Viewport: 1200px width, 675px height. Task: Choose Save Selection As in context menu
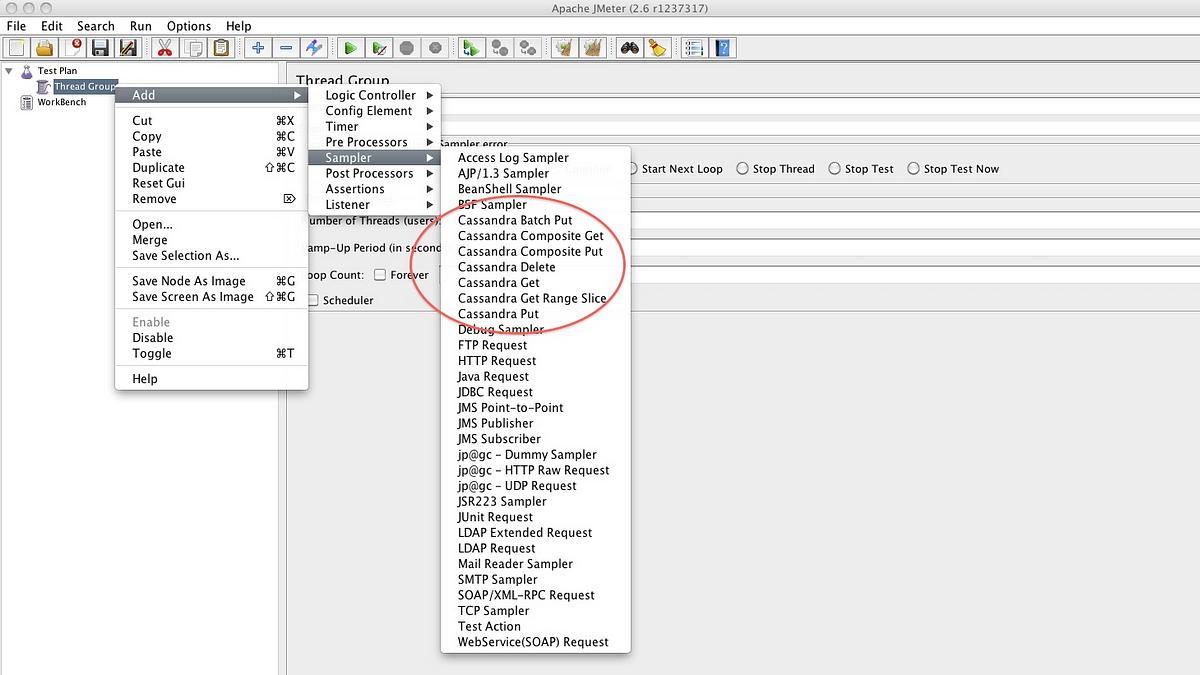click(212, 256)
